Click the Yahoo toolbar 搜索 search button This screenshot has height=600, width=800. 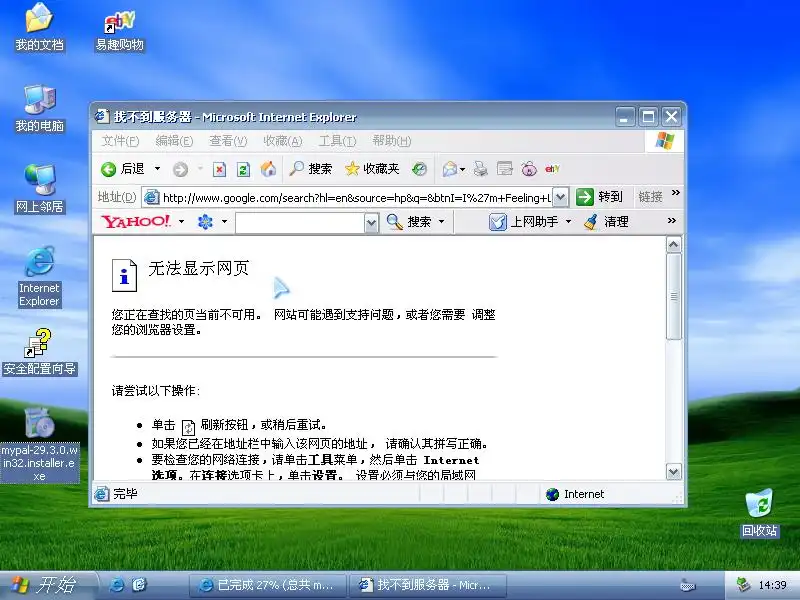click(409, 222)
